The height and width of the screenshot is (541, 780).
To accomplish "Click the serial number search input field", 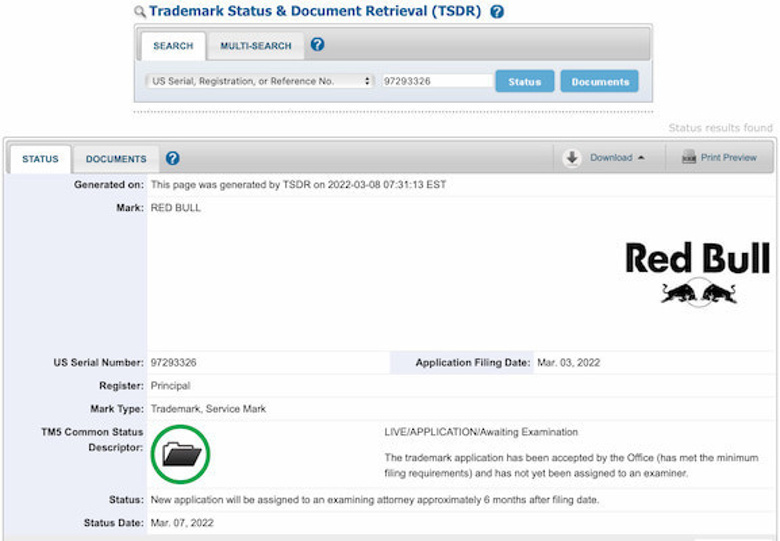I will 435,81.
